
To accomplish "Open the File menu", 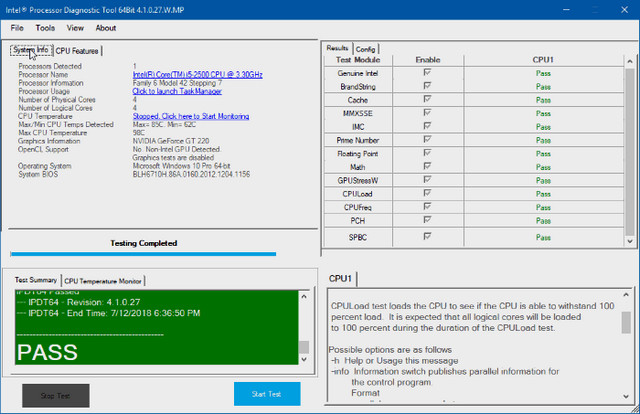I will tap(17, 28).
